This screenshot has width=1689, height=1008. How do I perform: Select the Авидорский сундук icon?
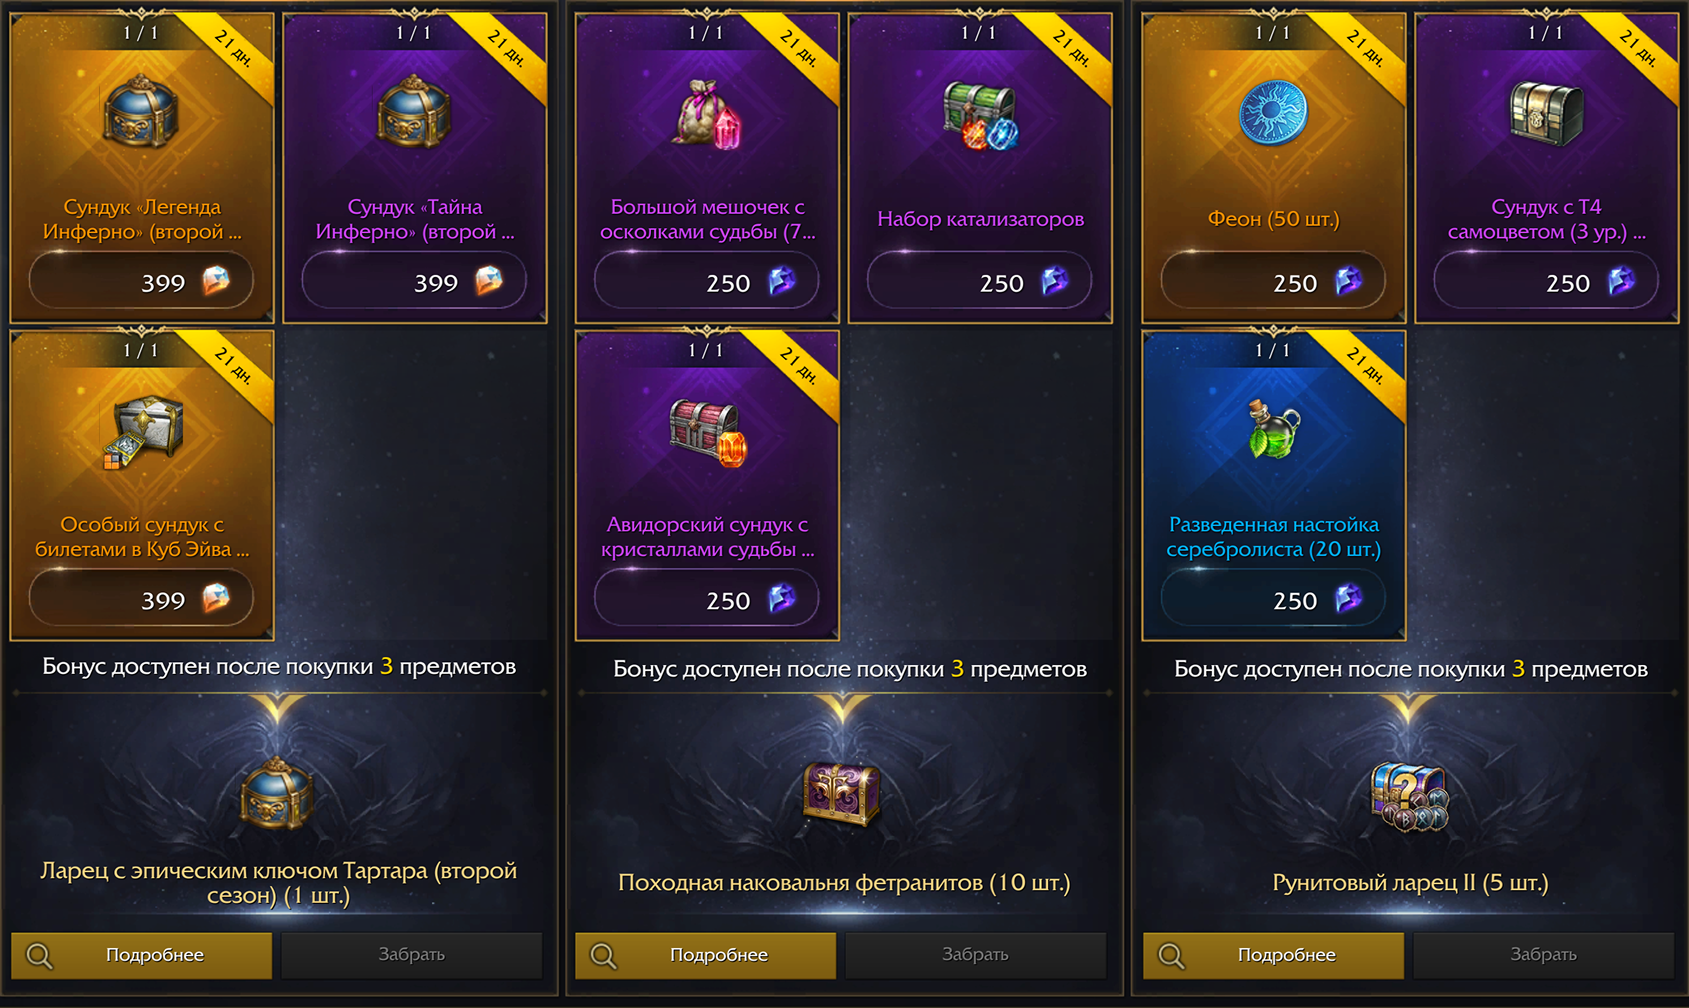coord(708,432)
